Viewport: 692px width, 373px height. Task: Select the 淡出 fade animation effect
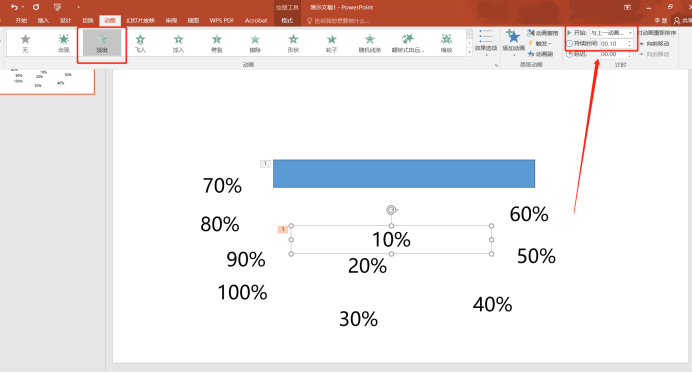[x=102, y=43]
